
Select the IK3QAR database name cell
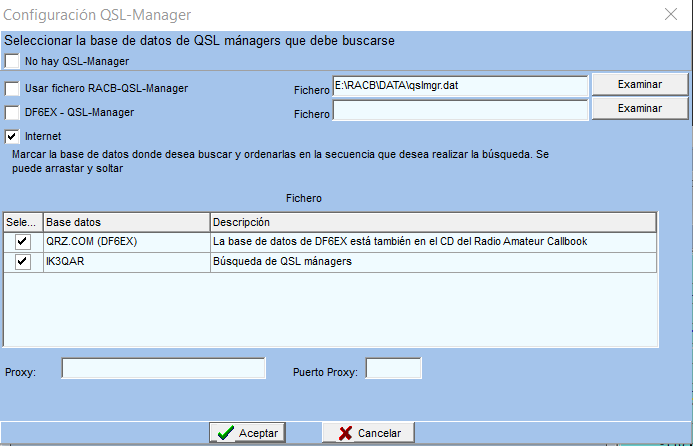pos(125,261)
